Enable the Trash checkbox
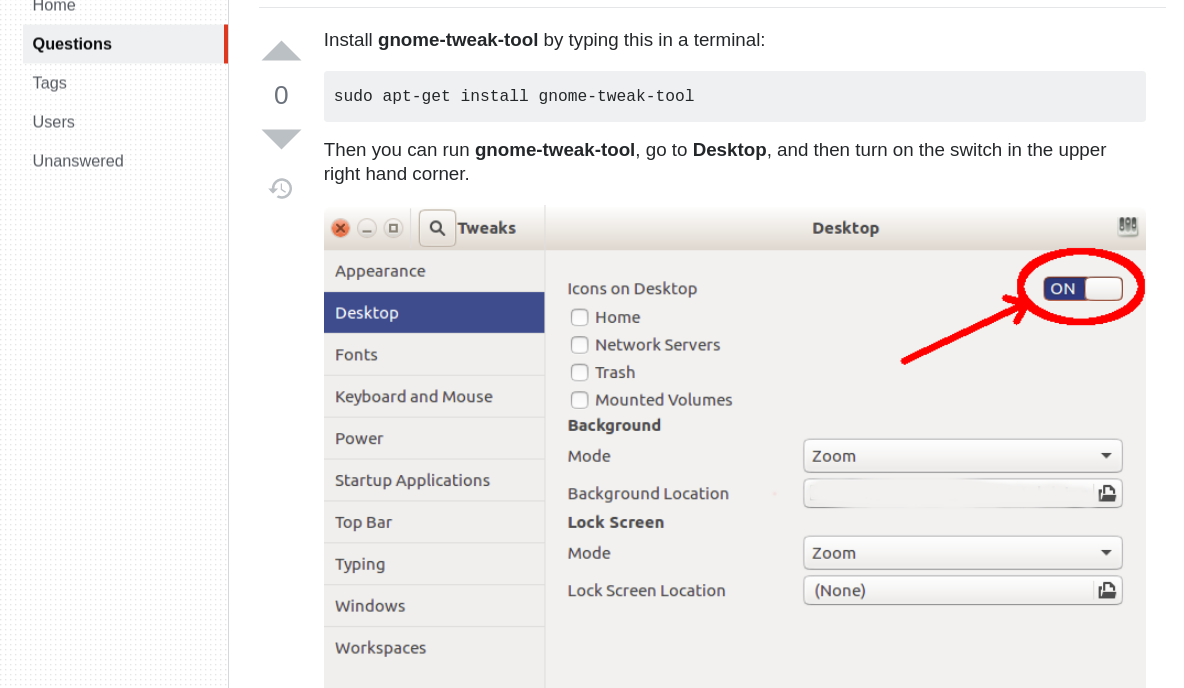The height and width of the screenshot is (688, 1184). tap(579, 372)
